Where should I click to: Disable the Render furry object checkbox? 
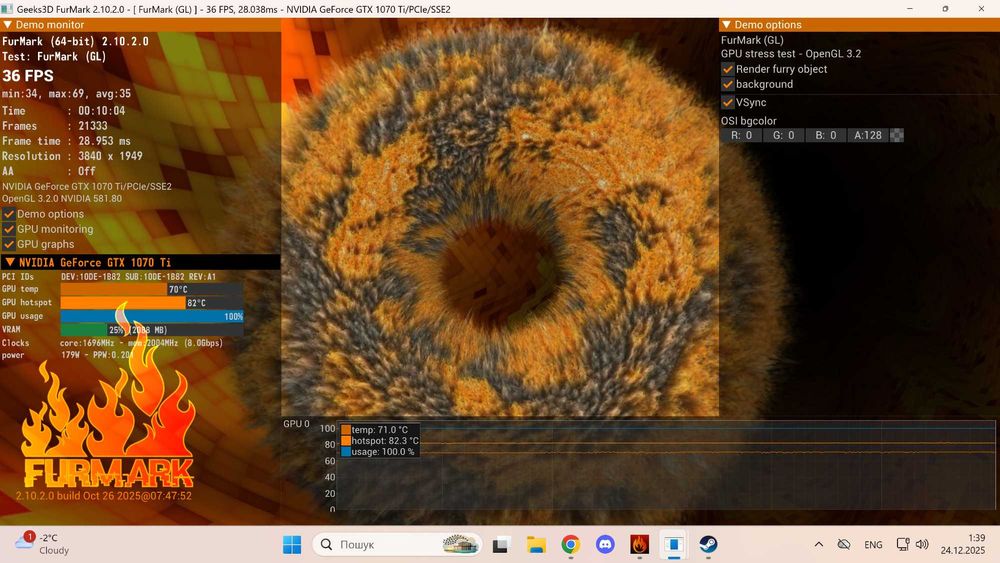point(728,69)
